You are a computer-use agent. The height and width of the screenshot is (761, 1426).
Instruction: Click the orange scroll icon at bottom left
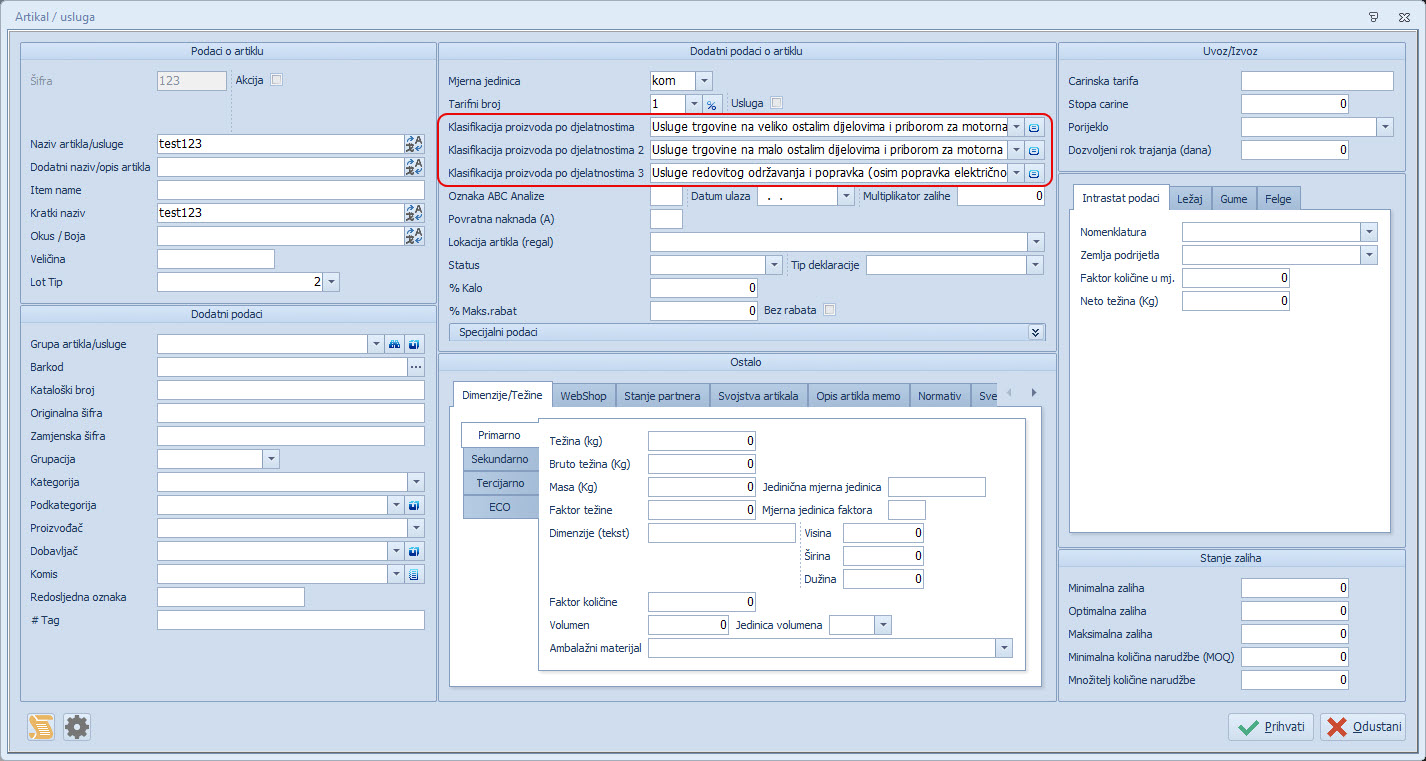tap(41, 727)
